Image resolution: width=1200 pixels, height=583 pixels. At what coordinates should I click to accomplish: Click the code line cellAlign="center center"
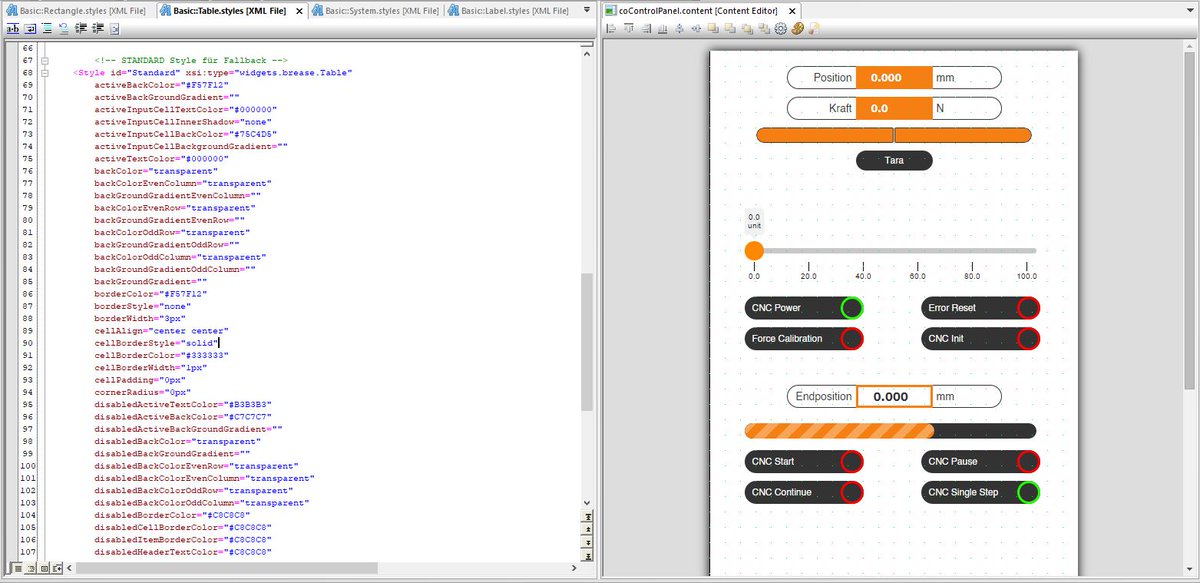pos(161,331)
